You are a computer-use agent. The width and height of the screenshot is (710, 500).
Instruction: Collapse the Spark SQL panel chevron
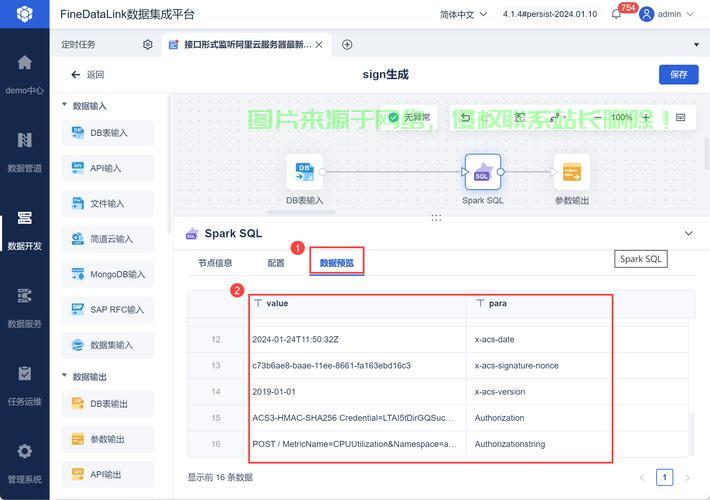(x=689, y=233)
